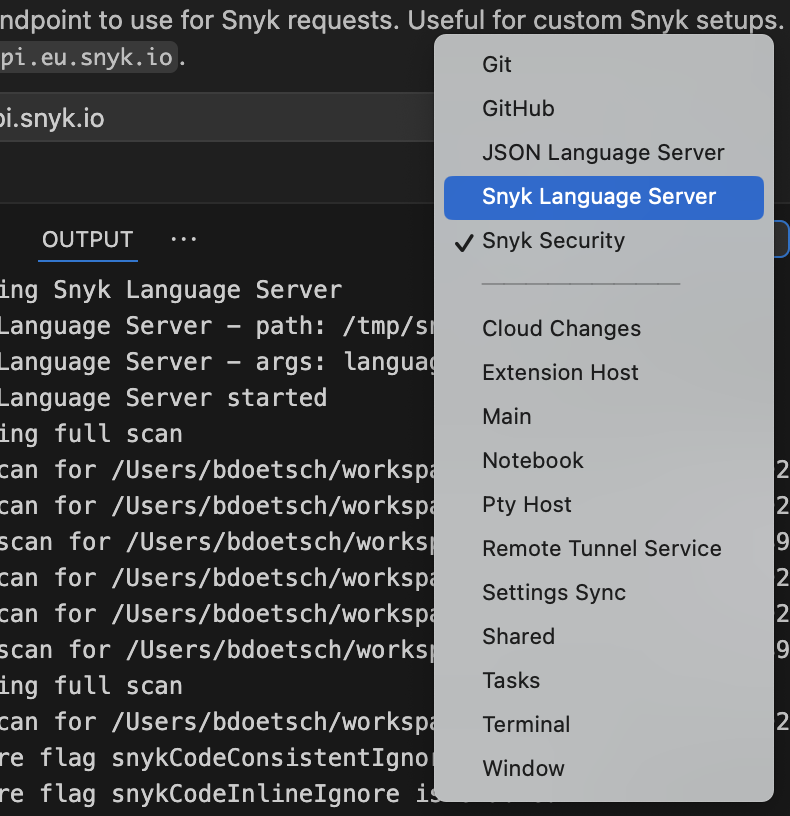Choose Extension Host output channel
Screen dimensions: 790x816
click(x=560, y=372)
